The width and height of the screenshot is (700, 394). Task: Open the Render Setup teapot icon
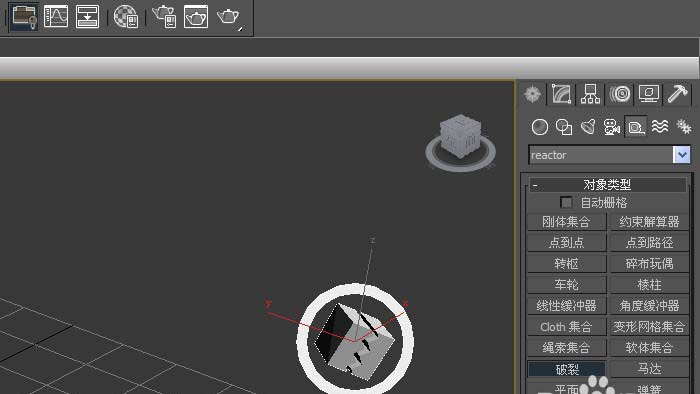164,17
